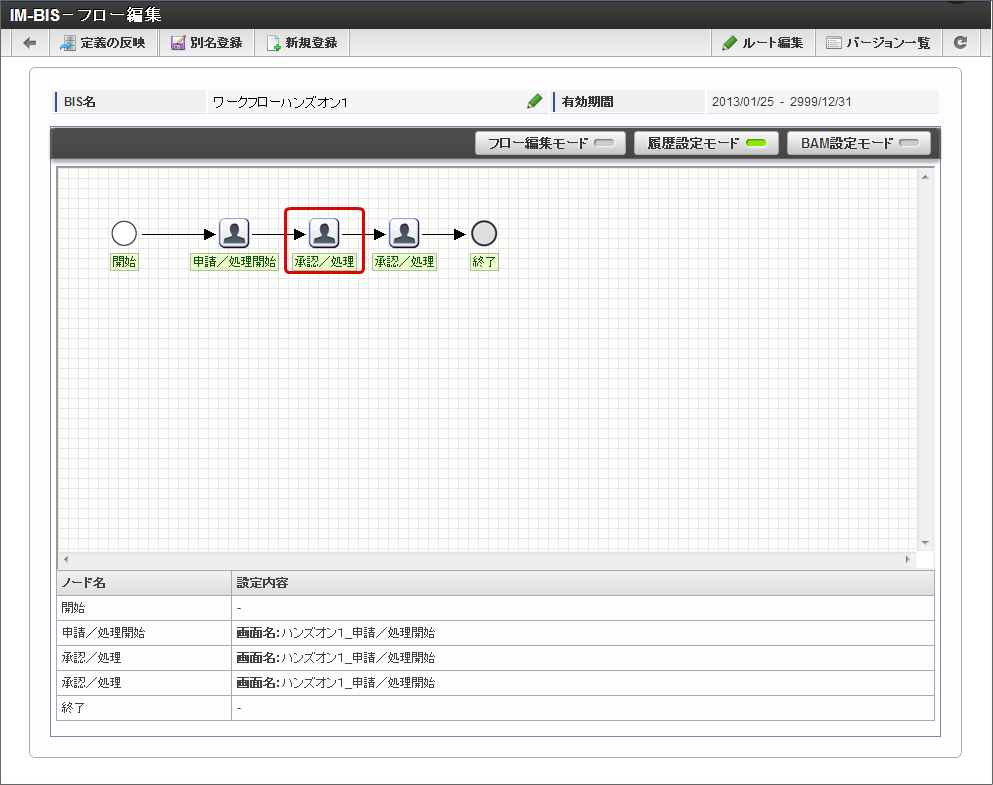Screen dimensions: 993x785
Task: Select the 終了 end node circle
Action: point(484,234)
